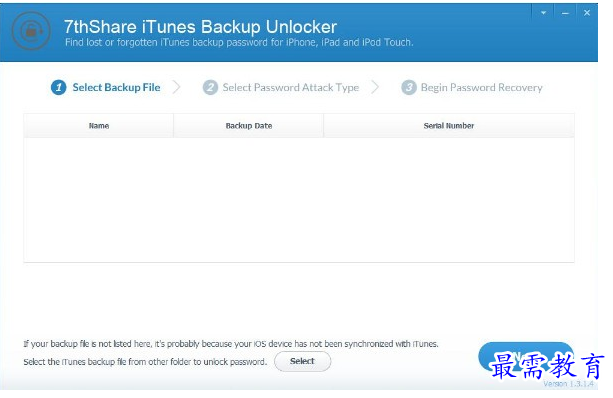This screenshot has height=398, width=613.
Task: Click the step 1 number circle icon
Action: click(x=59, y=87)
